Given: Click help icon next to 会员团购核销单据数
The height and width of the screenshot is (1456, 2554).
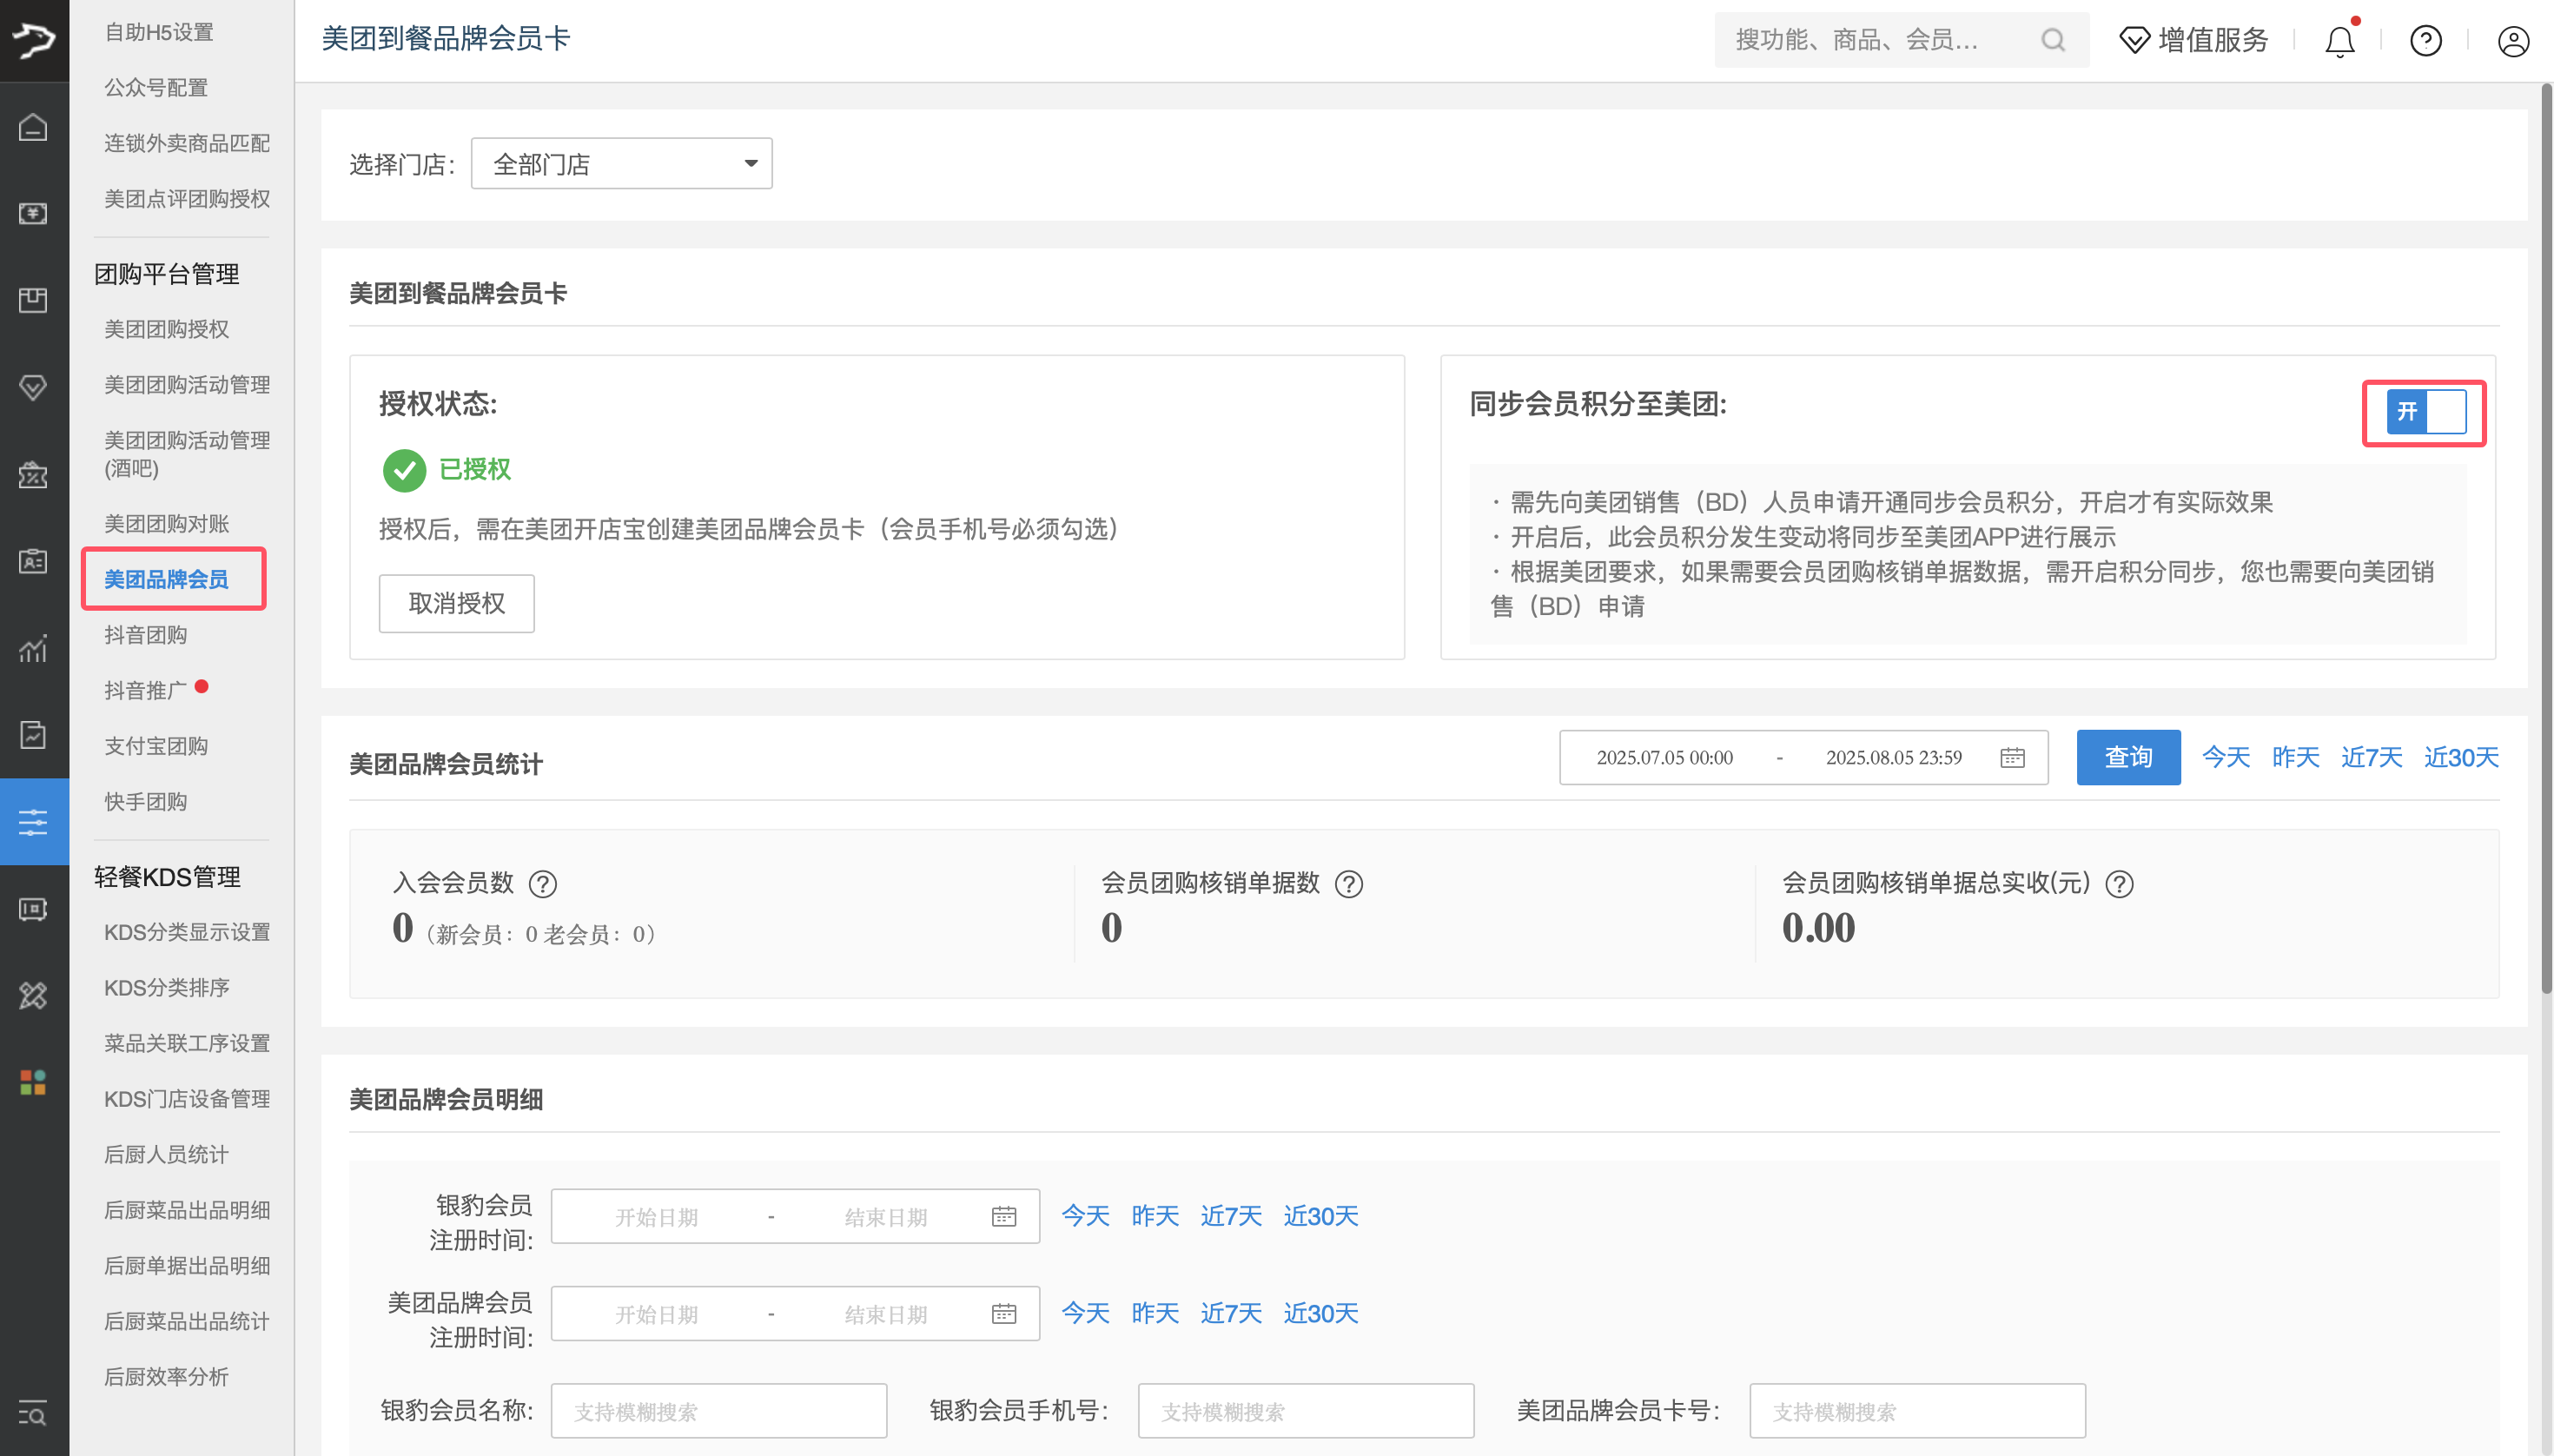Looking at the screenshot, I should tap(1349, 884).
